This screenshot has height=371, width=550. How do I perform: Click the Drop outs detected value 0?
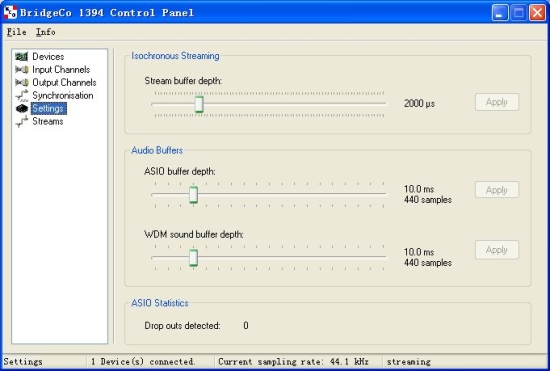tap(246, 325)
